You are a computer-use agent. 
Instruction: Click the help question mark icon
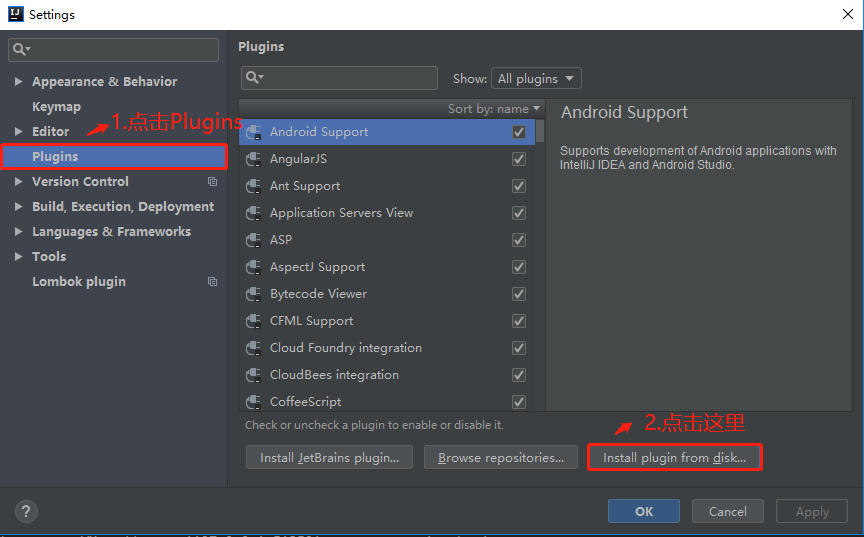click(26, 511)
